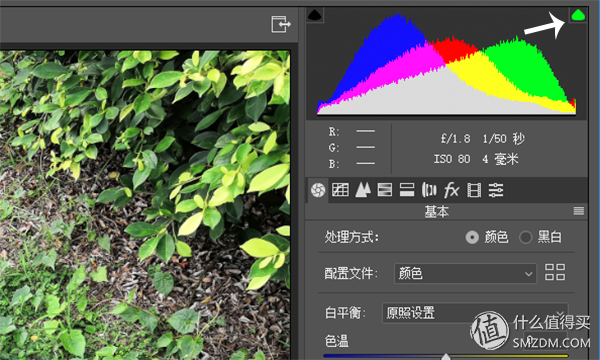
Task: Select the 黑白 treatment radio button
Action: (525, 238)
